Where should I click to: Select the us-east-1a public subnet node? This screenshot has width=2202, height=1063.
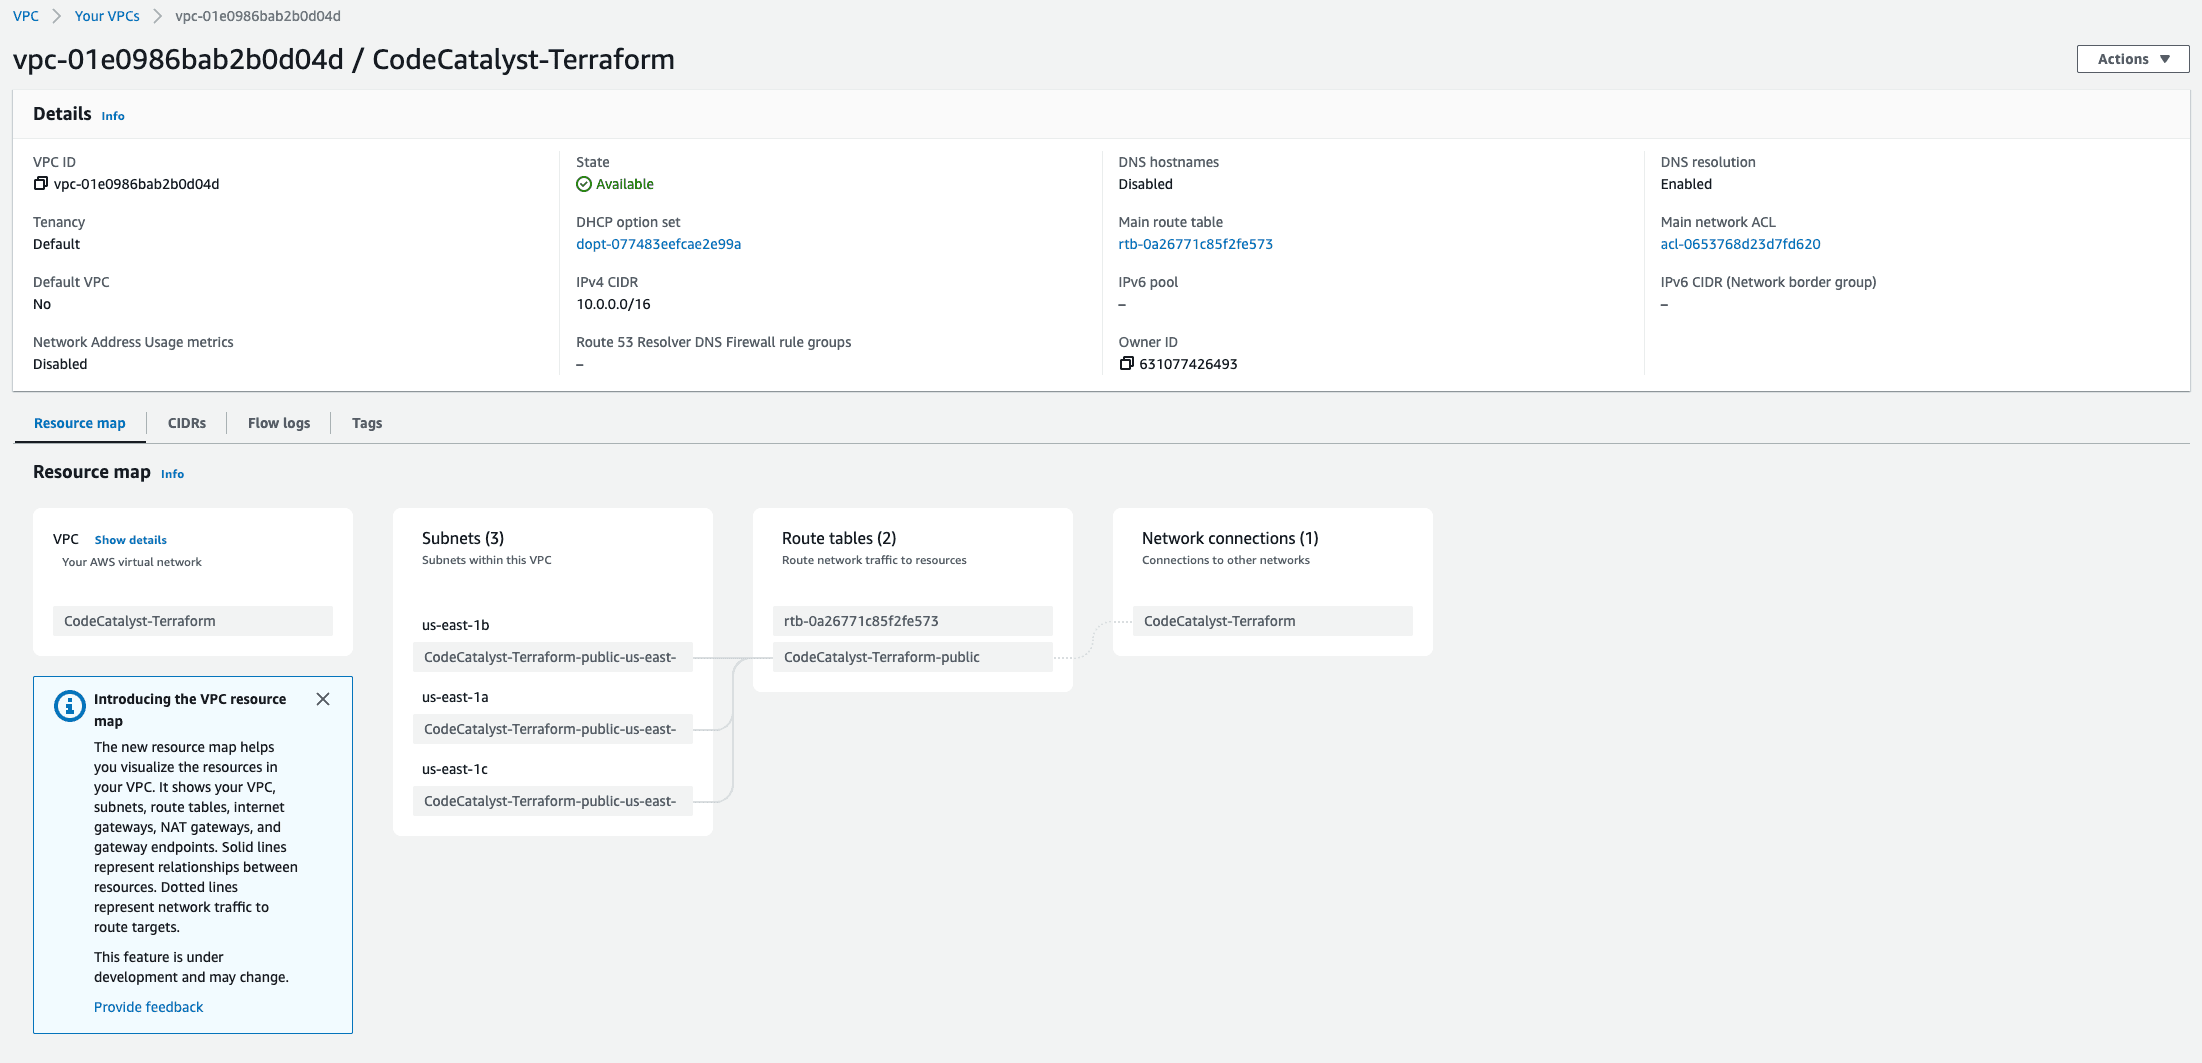pyautogui.click(x=553, y=729)
